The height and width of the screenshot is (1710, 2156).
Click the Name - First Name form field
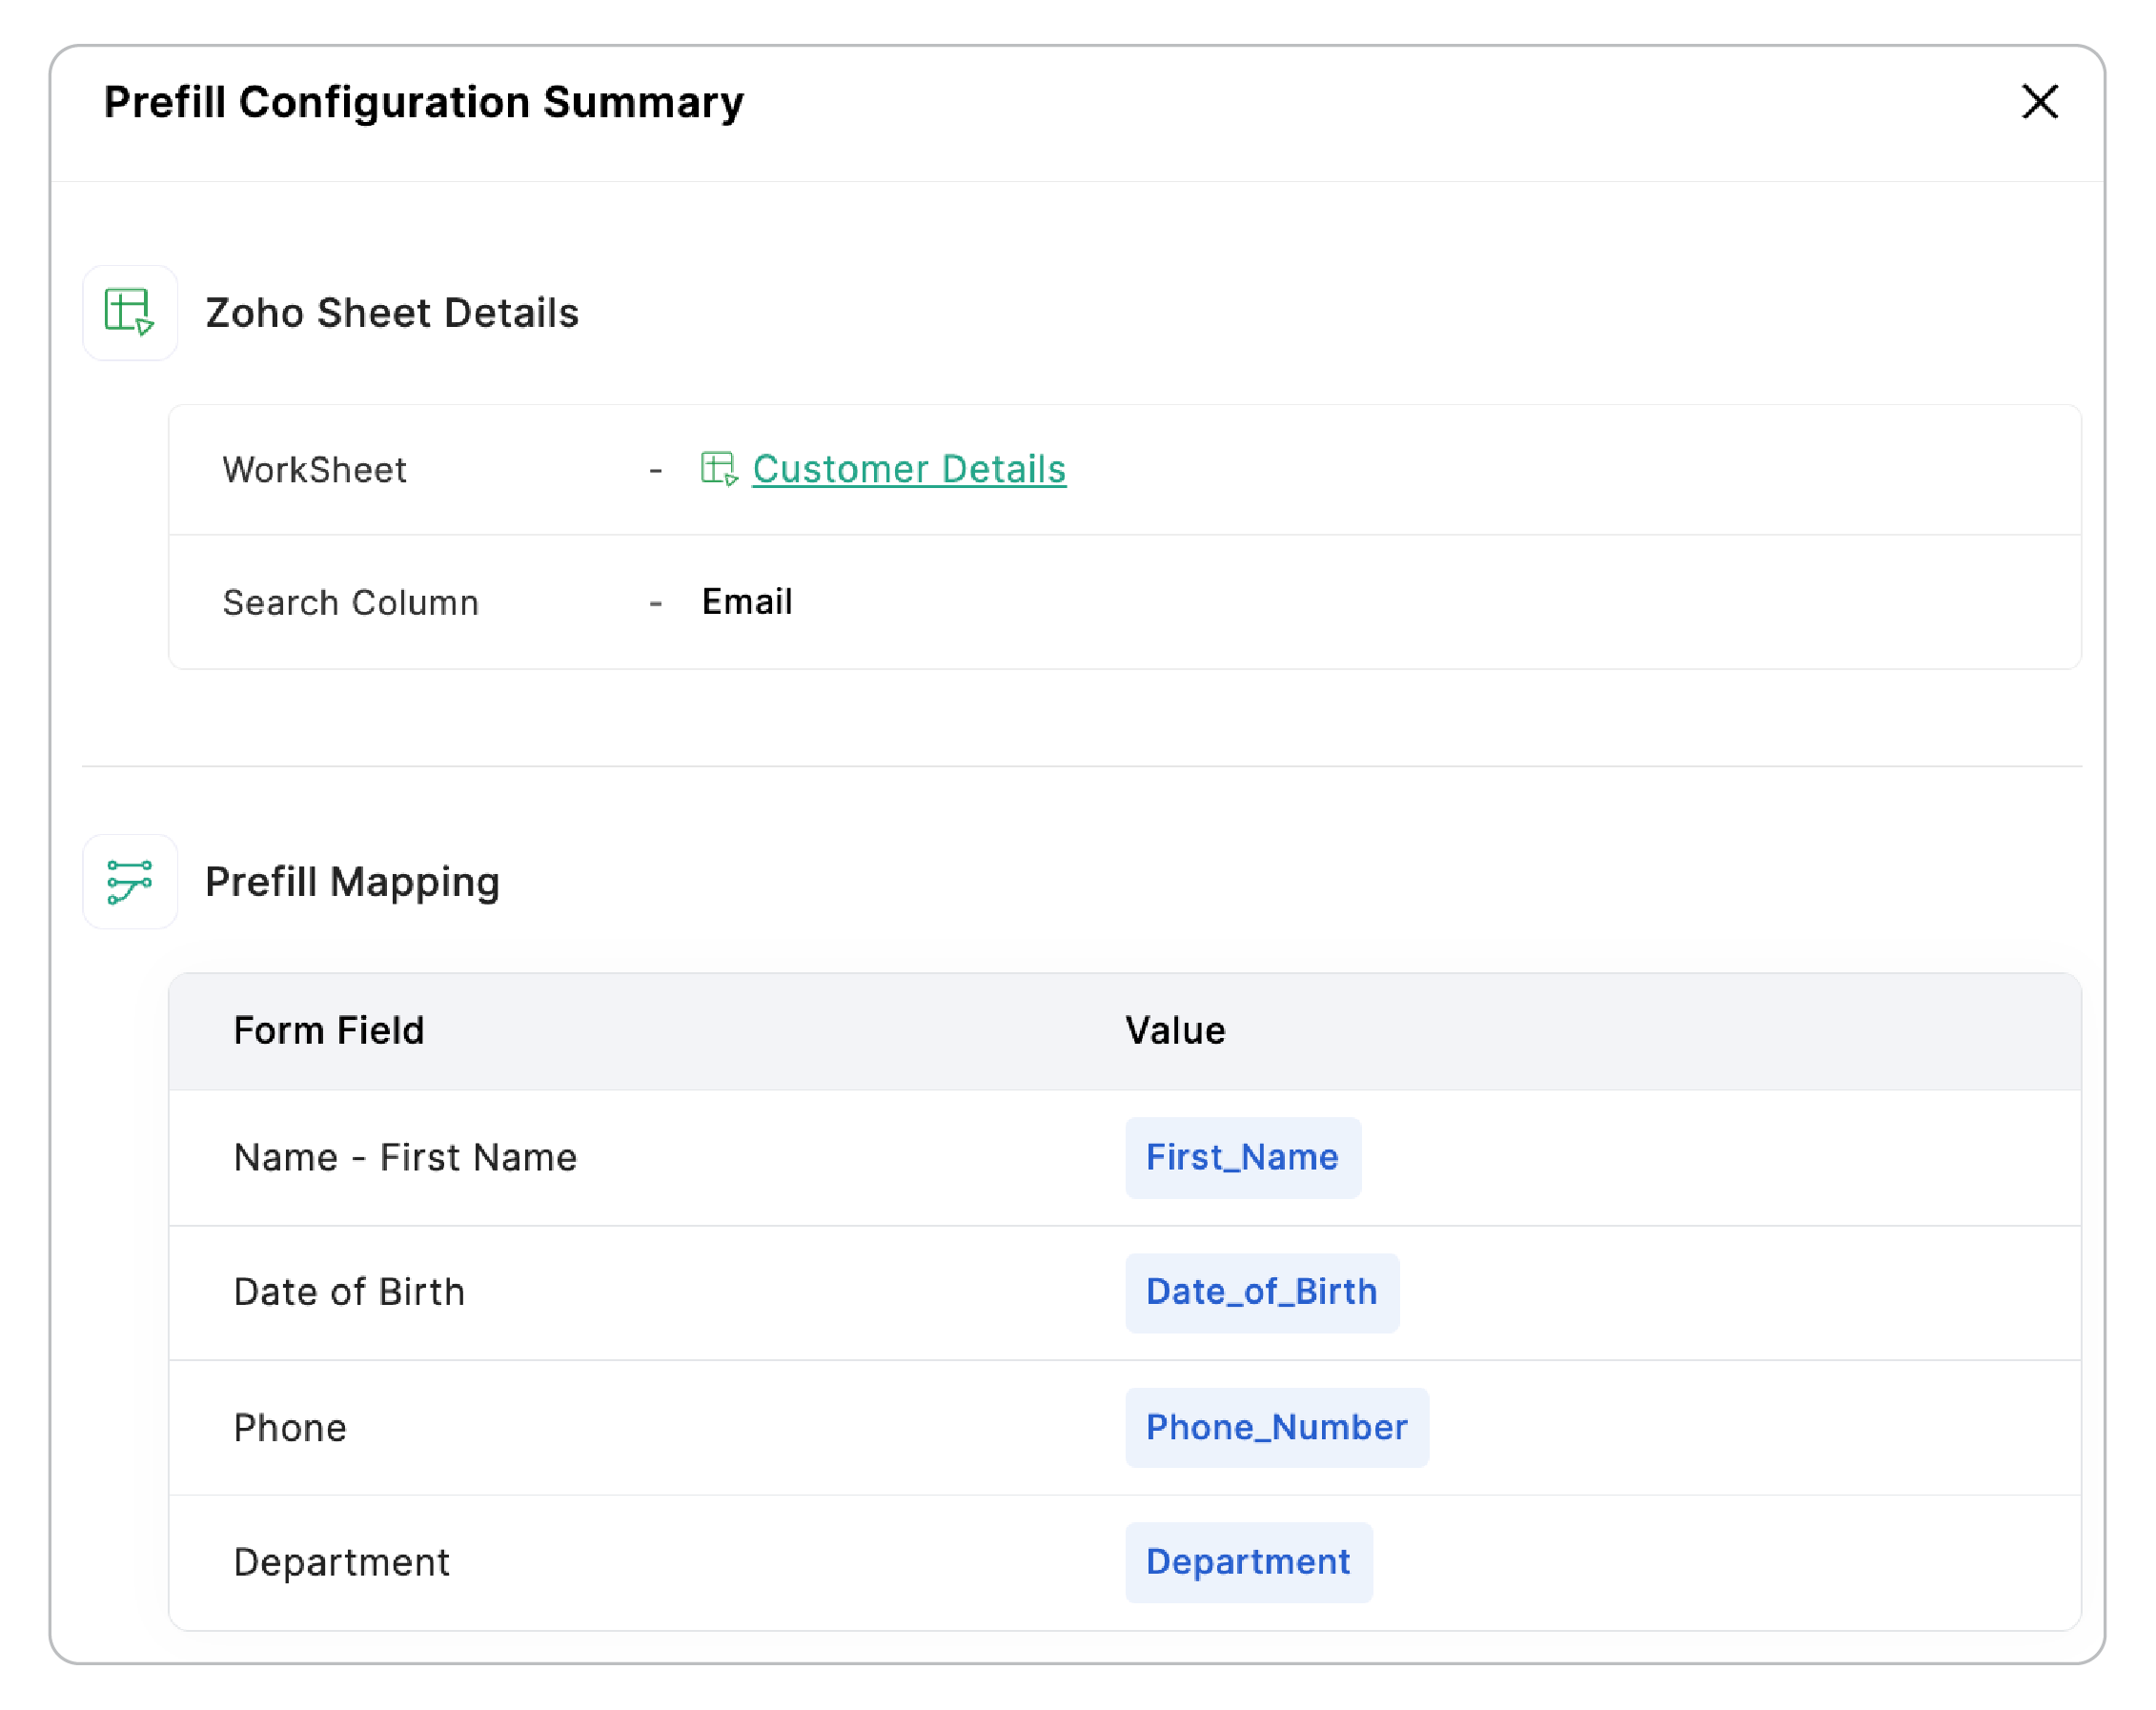coord(405,1157)
